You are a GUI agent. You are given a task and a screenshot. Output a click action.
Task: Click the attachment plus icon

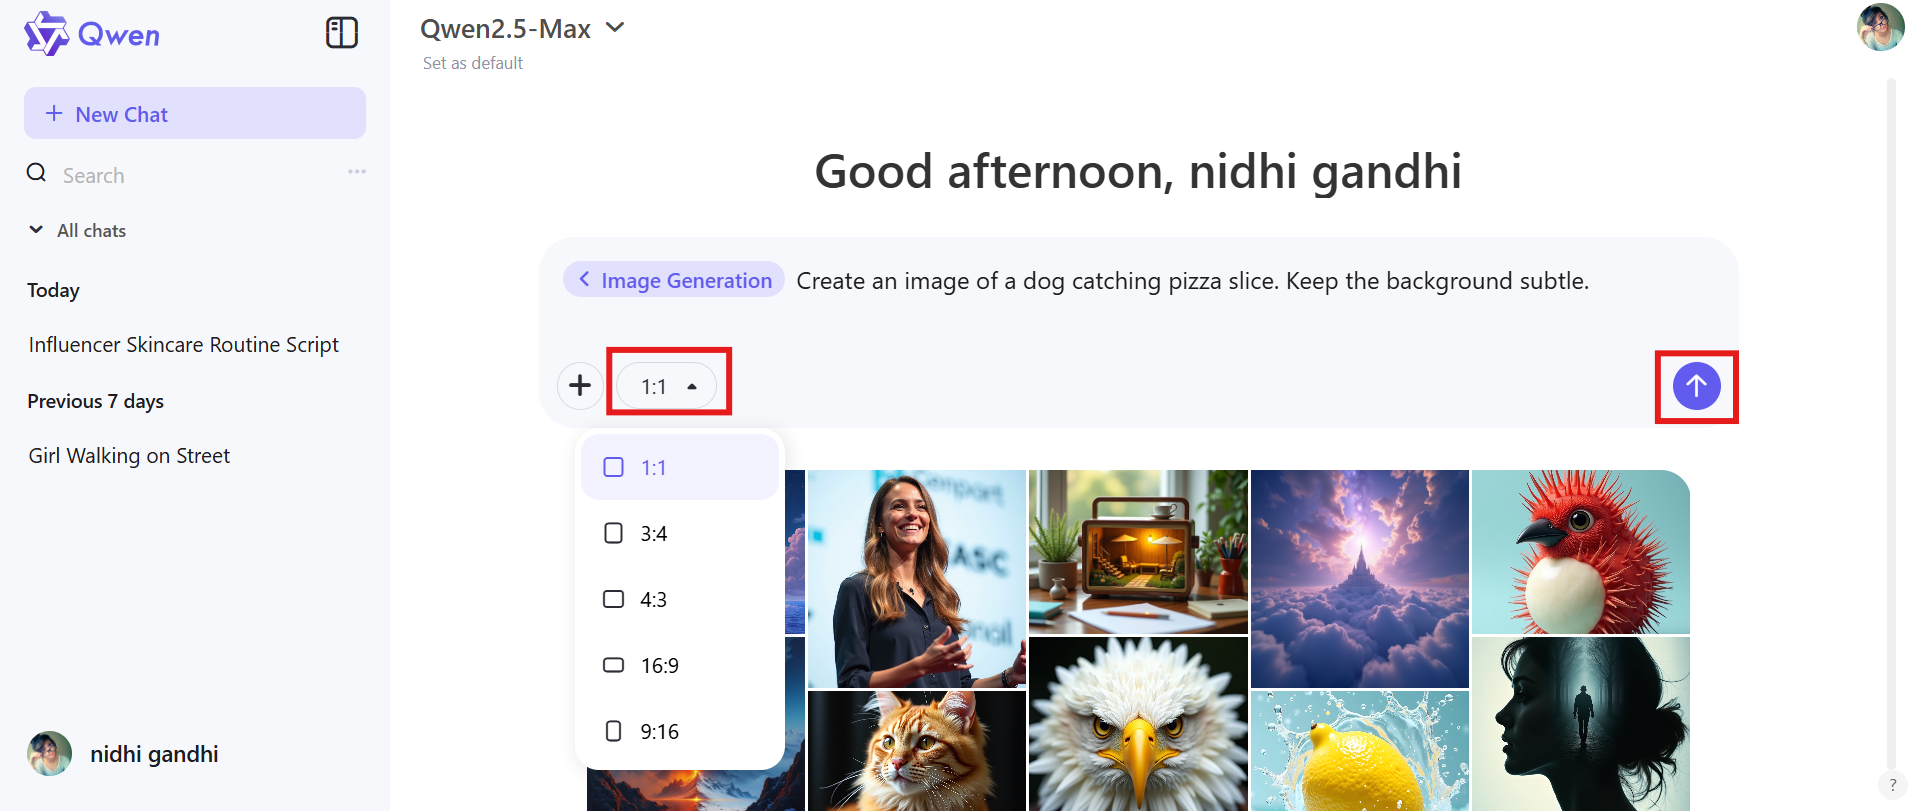pos(580,385)
